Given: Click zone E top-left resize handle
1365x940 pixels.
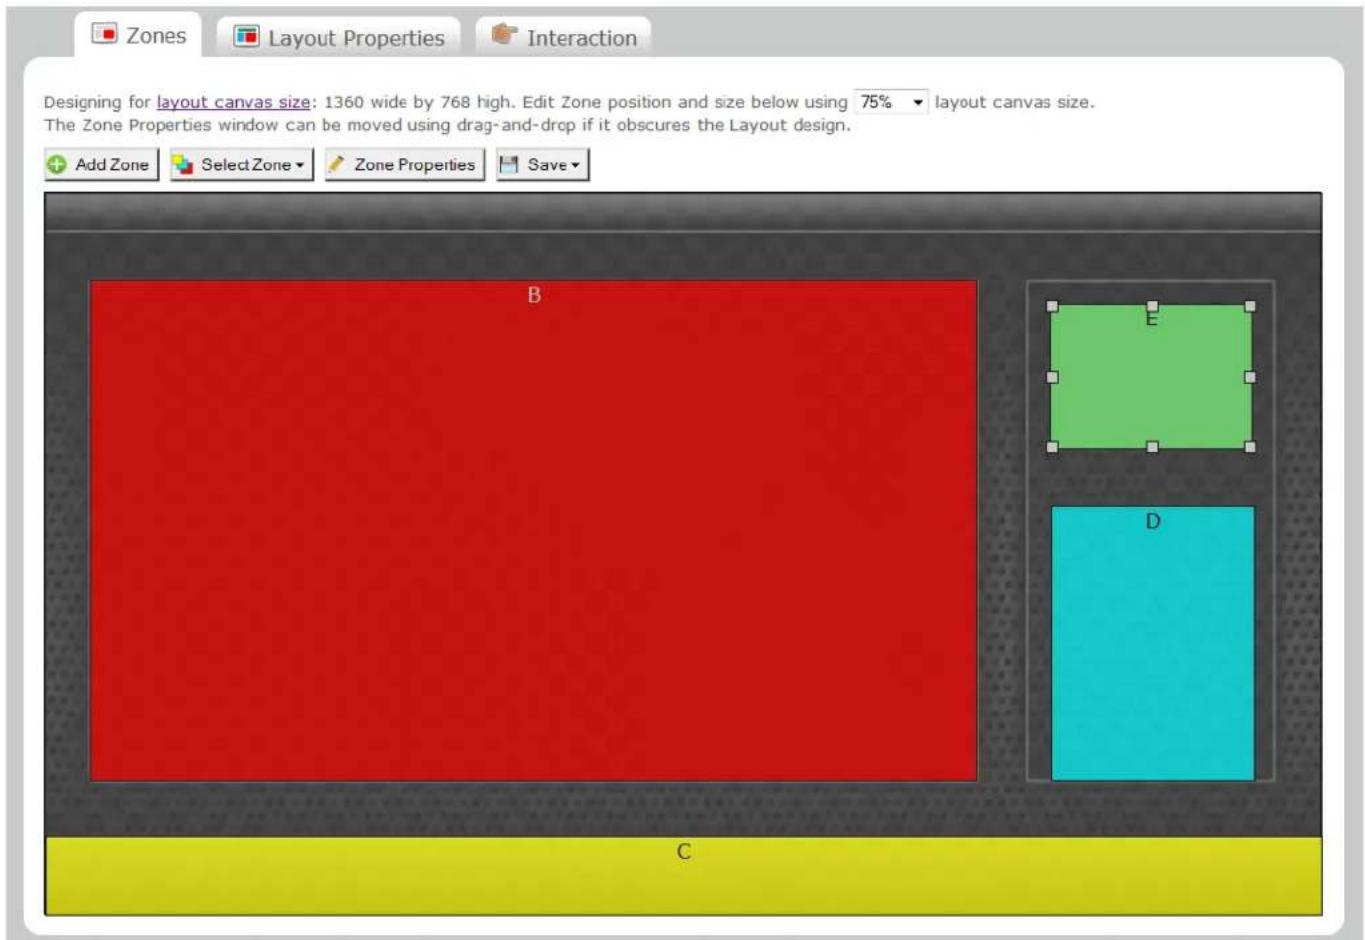Looking at the screenshot, I should [x=1052, y=306].
